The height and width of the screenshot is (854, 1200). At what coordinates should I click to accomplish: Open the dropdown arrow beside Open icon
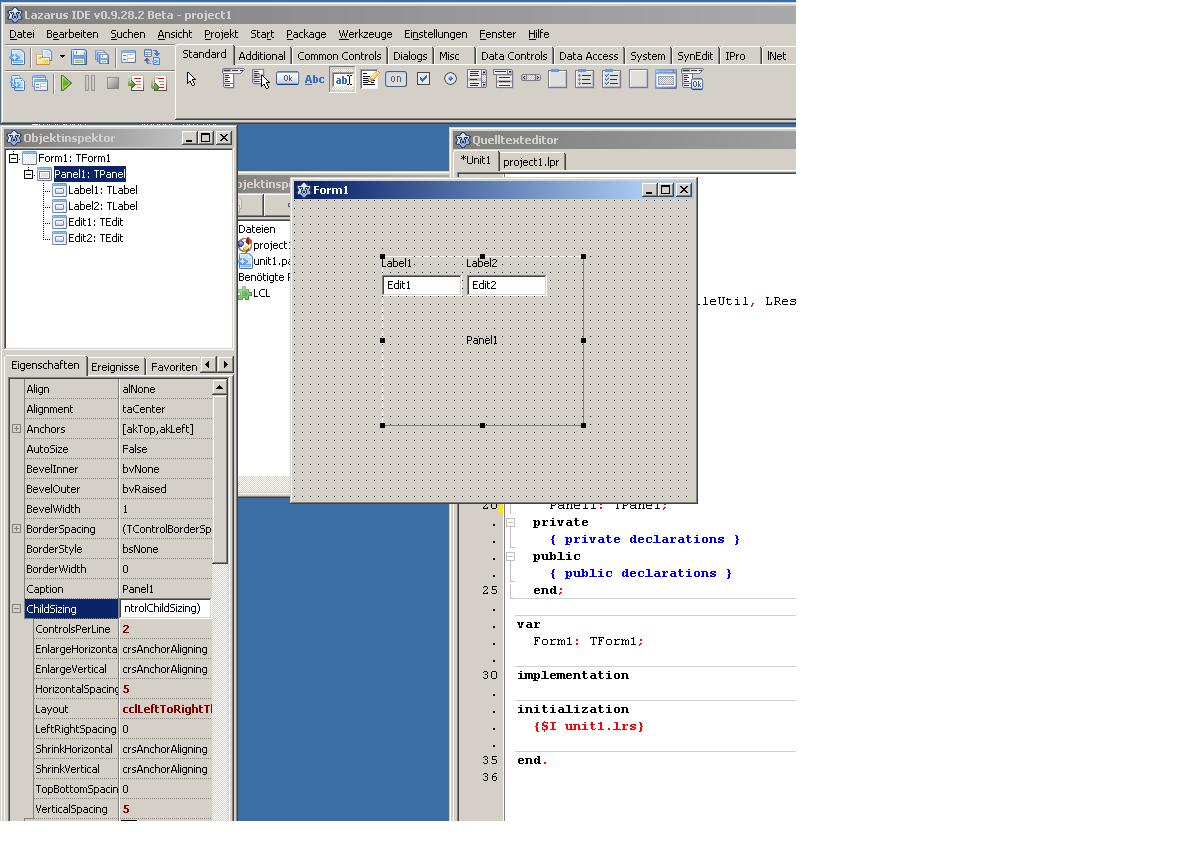click(x=62, y=57)
